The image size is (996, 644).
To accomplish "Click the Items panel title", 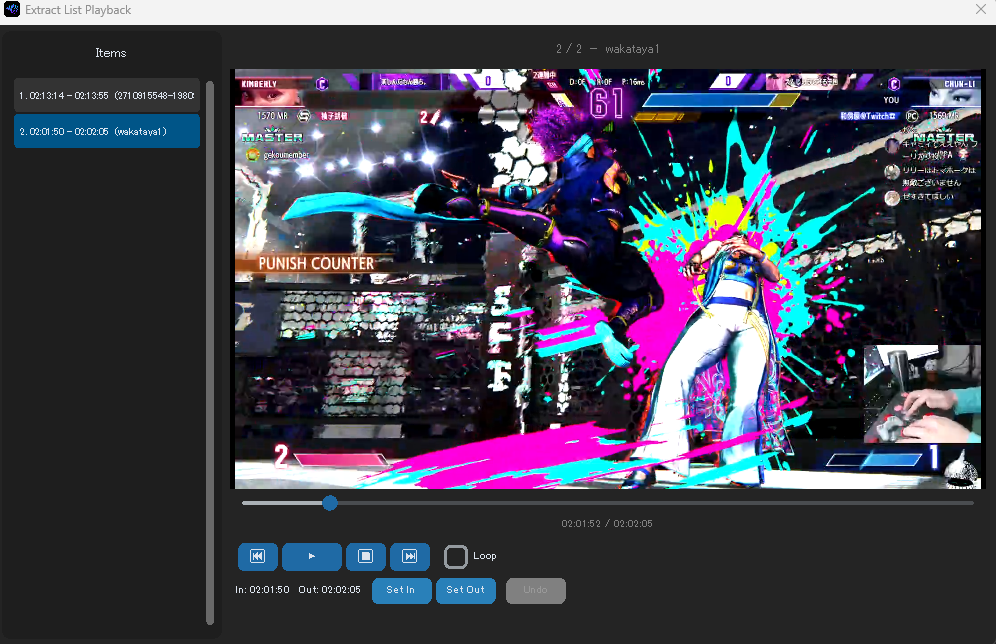I will (110, 53).
